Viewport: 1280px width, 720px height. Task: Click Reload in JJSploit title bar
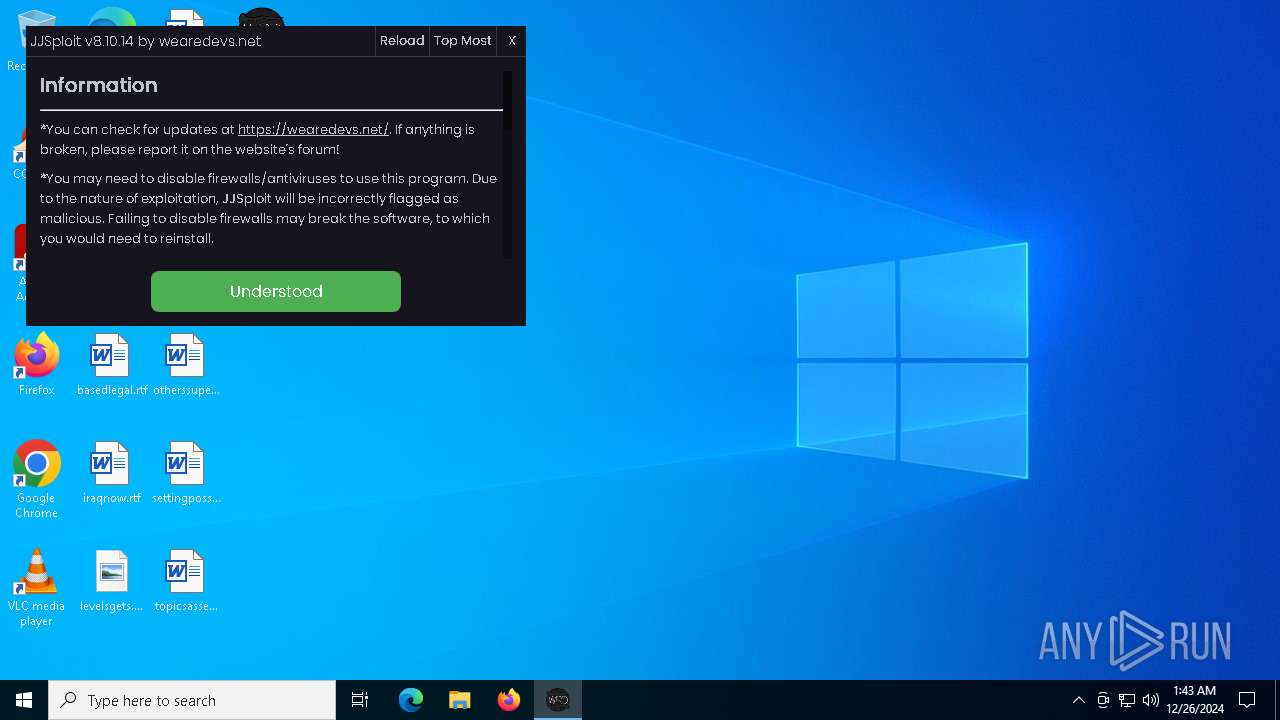coord(402,41)
